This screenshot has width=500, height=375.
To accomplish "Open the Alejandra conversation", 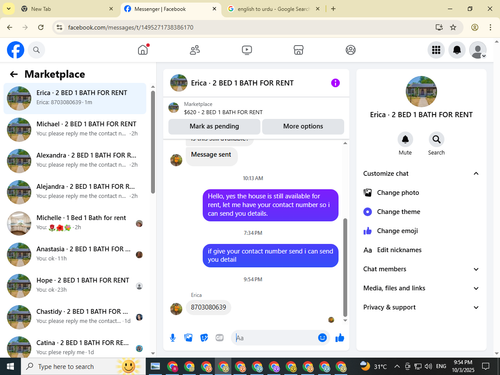I will pos(75,192).
